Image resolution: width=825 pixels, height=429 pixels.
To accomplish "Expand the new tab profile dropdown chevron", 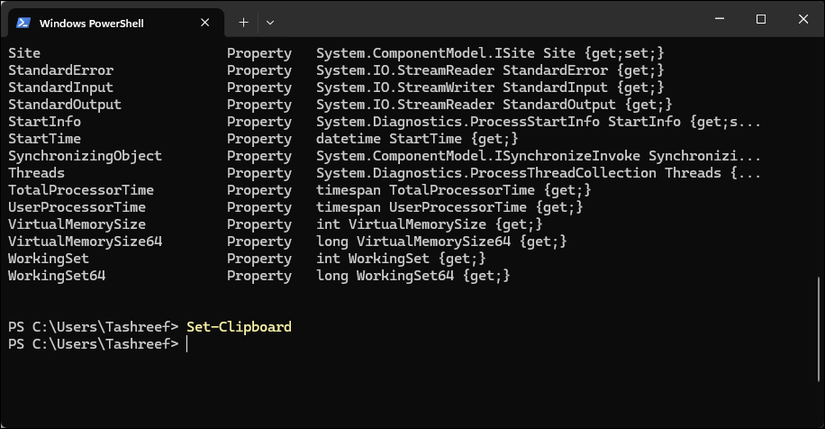I will 270,21.
